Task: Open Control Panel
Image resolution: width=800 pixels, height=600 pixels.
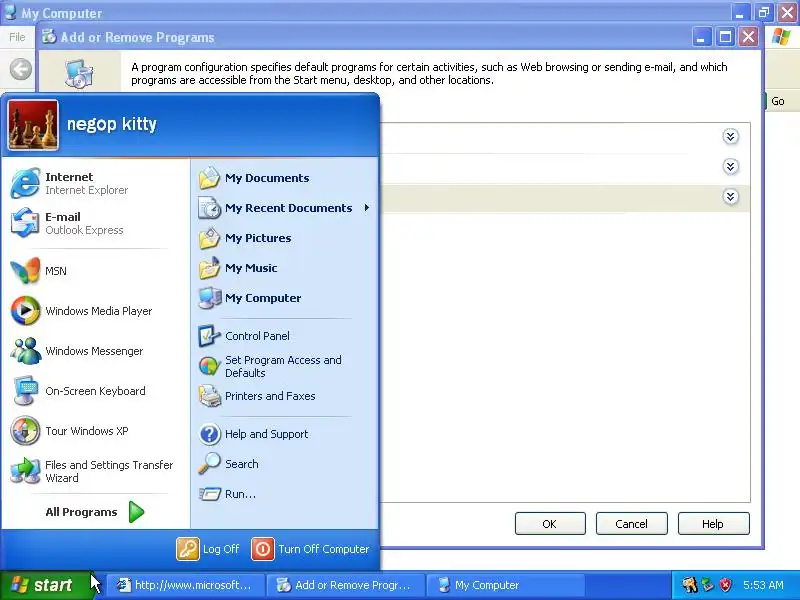Action: tap(285, 336)
